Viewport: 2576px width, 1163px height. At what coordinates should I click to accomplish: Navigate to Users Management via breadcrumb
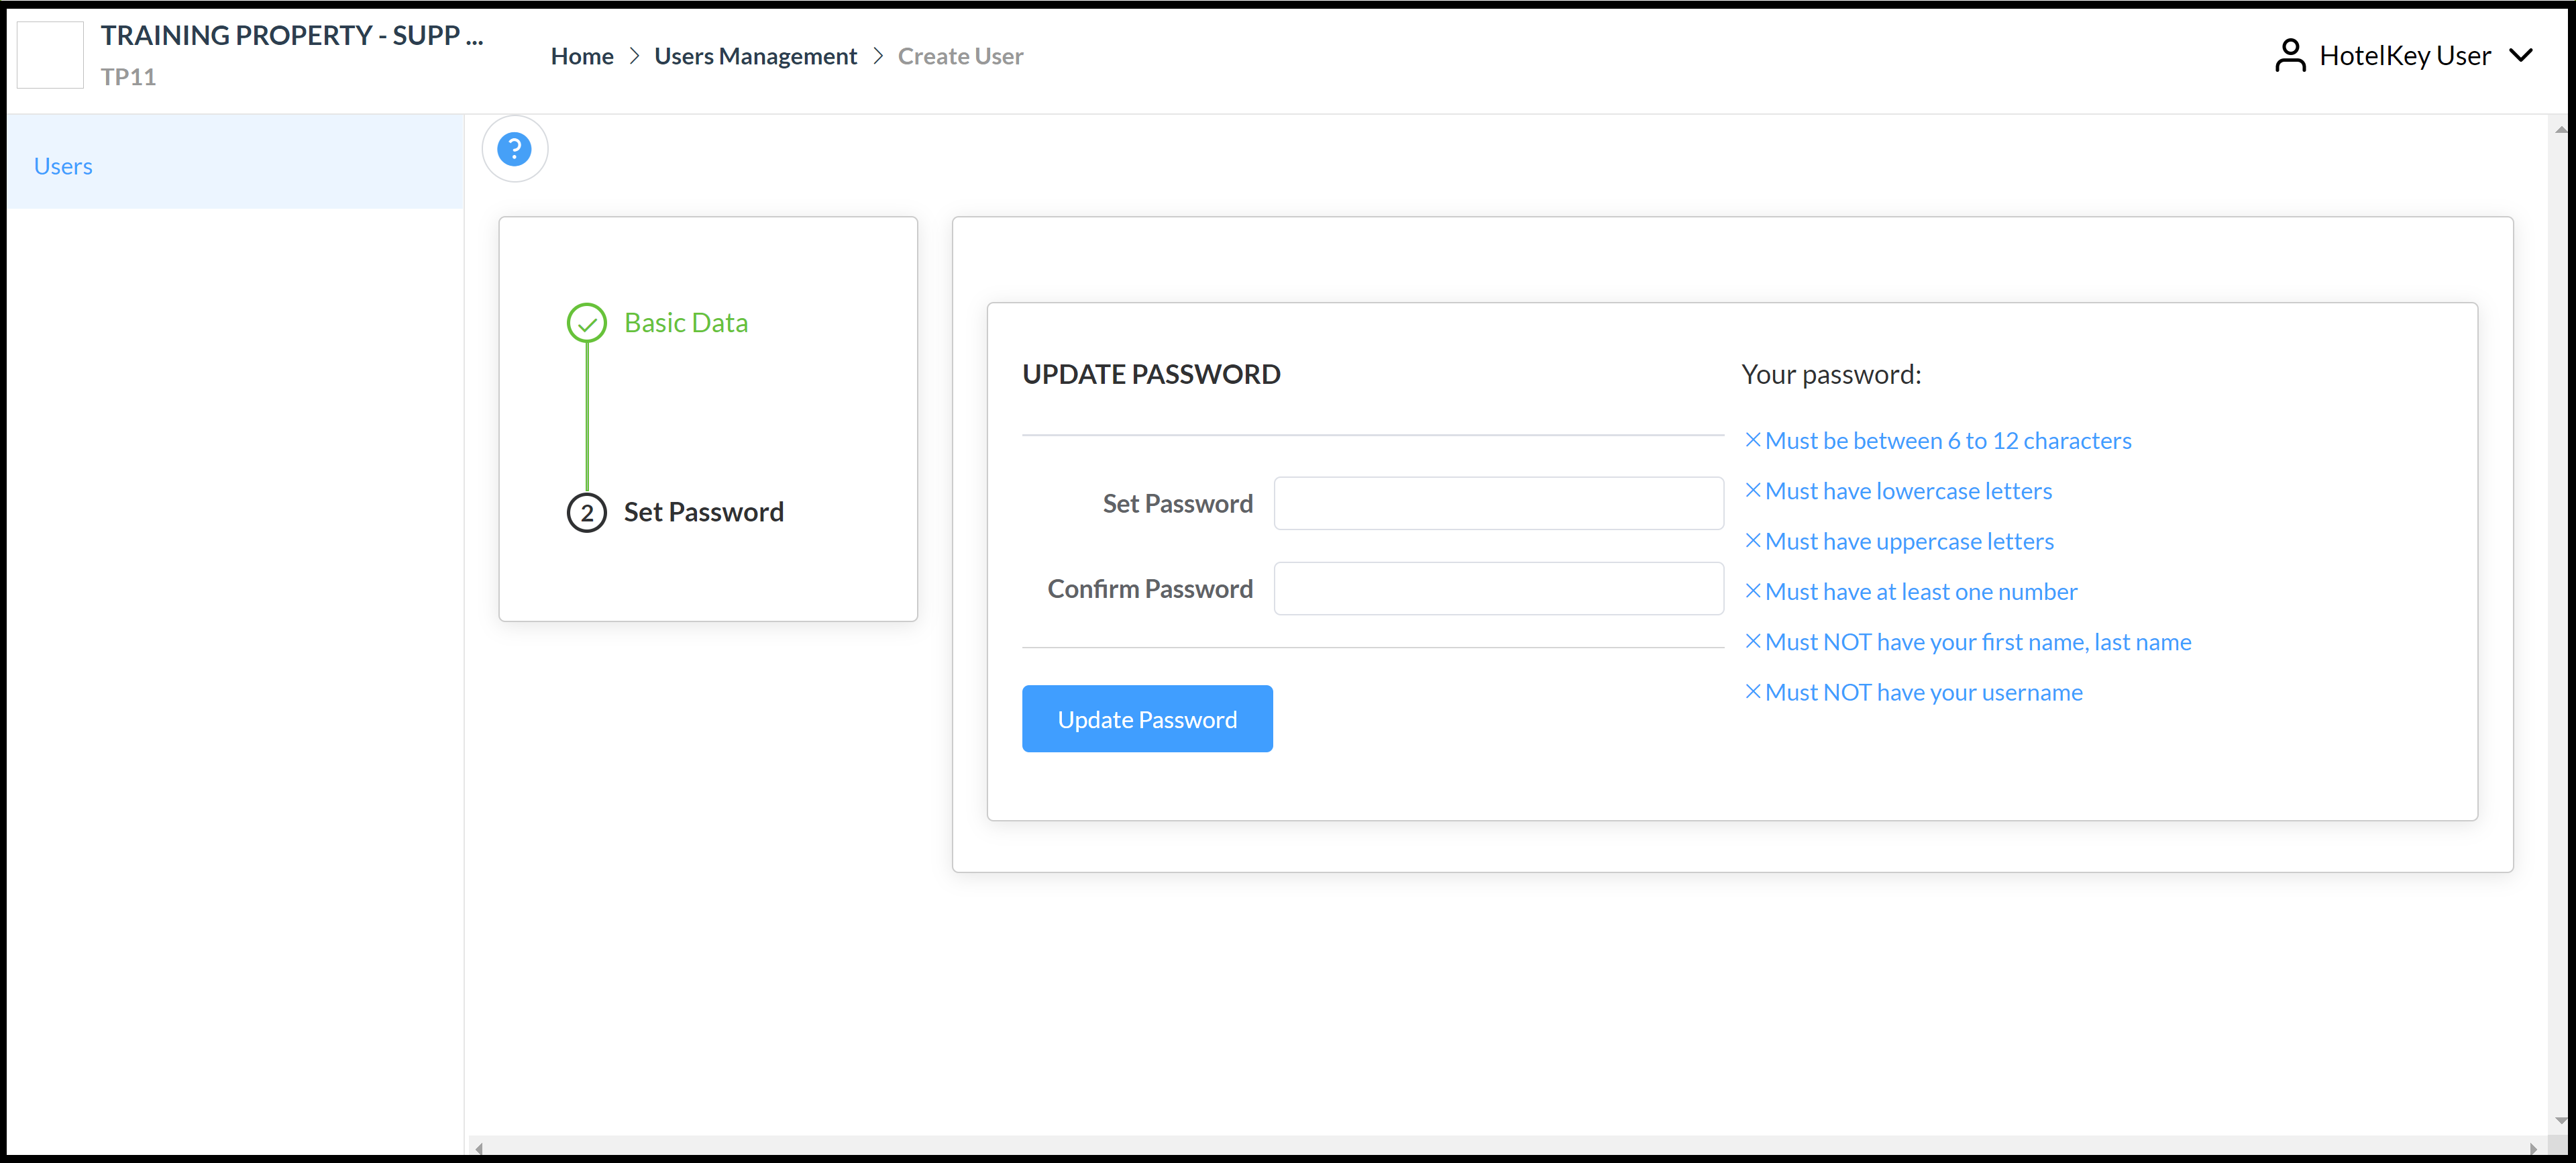coord(755,56)
